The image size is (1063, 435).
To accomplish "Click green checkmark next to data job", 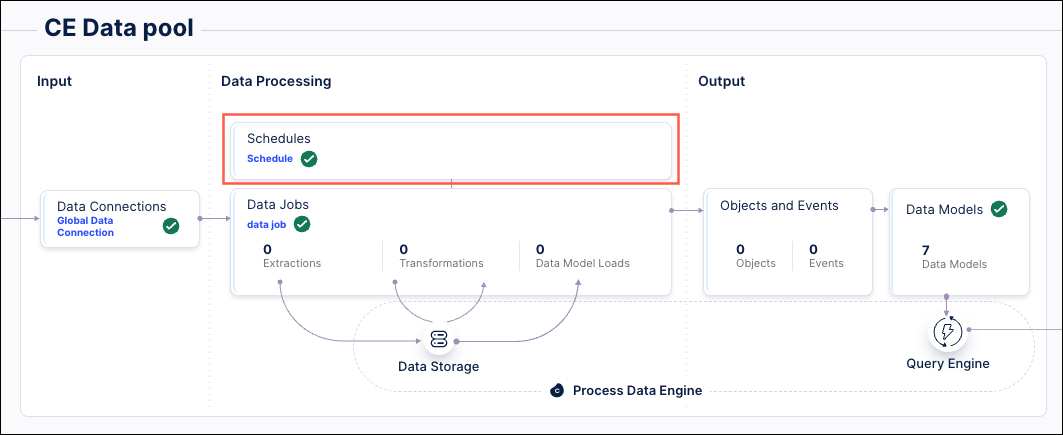I will click(x=302, y=224).
